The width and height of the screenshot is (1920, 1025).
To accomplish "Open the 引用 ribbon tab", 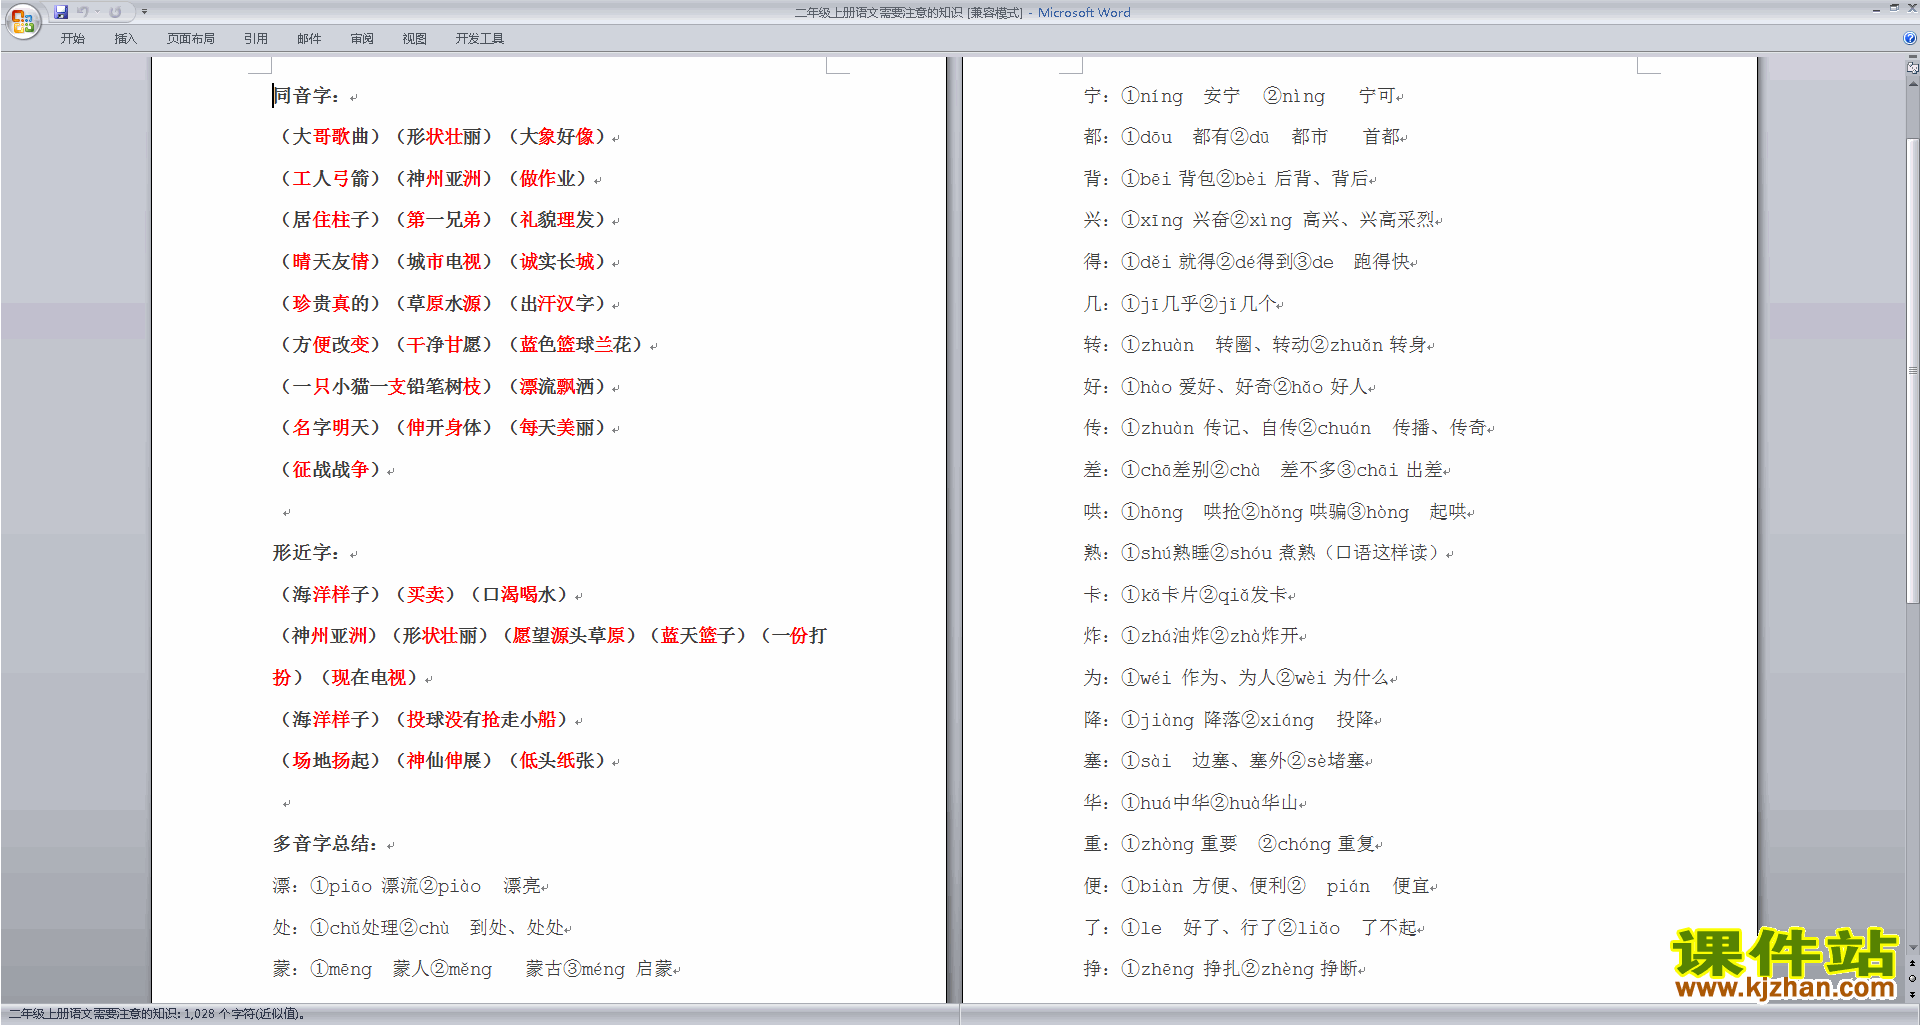I will click(x=255, y=38).
